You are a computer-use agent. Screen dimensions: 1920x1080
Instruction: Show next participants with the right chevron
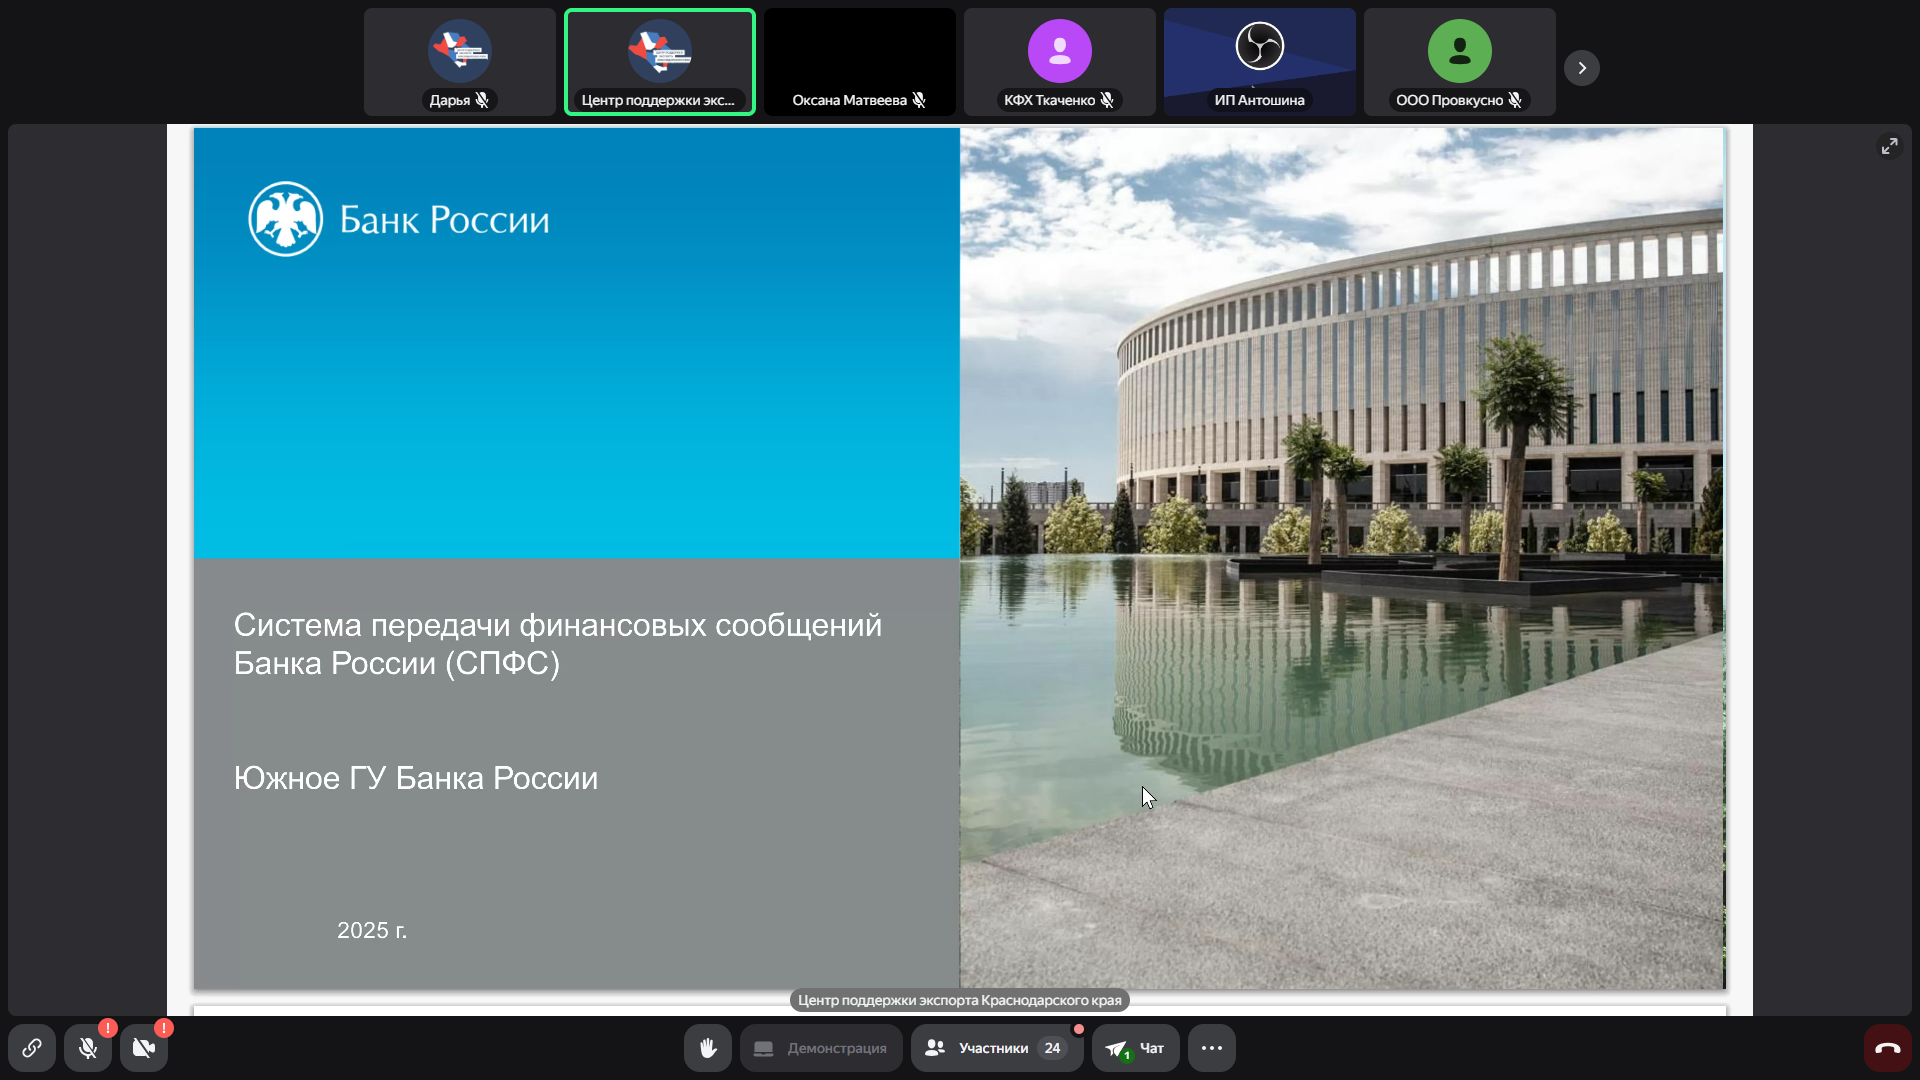pos(1582,68)
